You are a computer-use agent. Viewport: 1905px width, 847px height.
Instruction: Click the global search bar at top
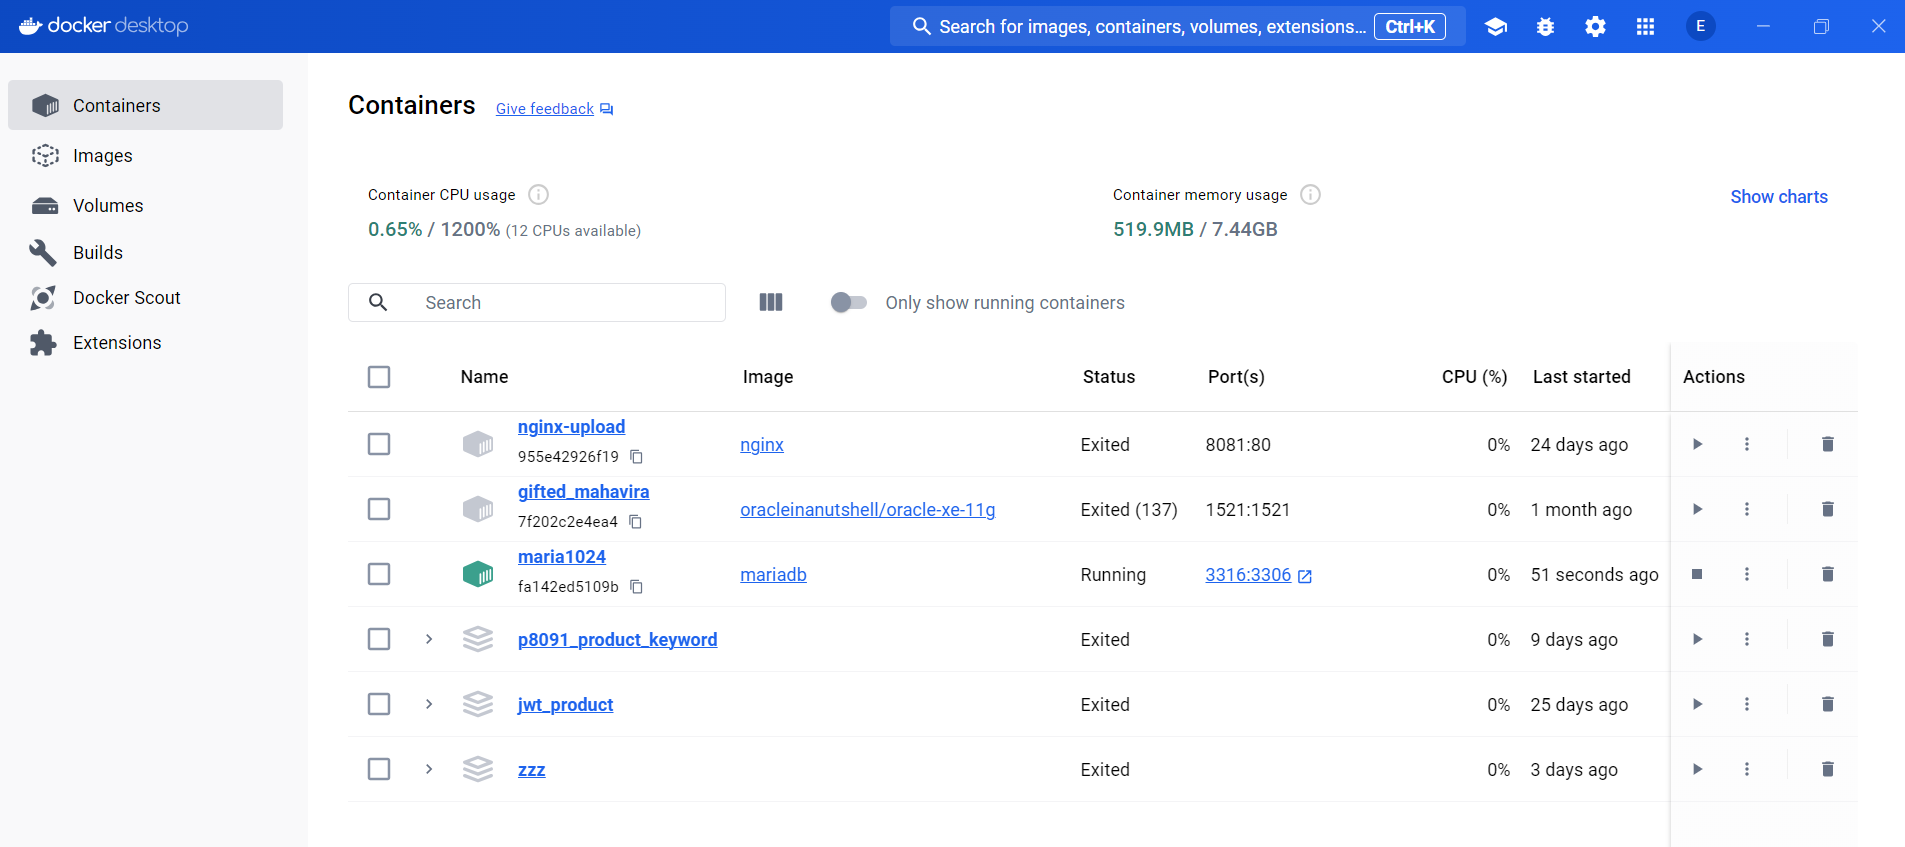(x=1178, y=26)
